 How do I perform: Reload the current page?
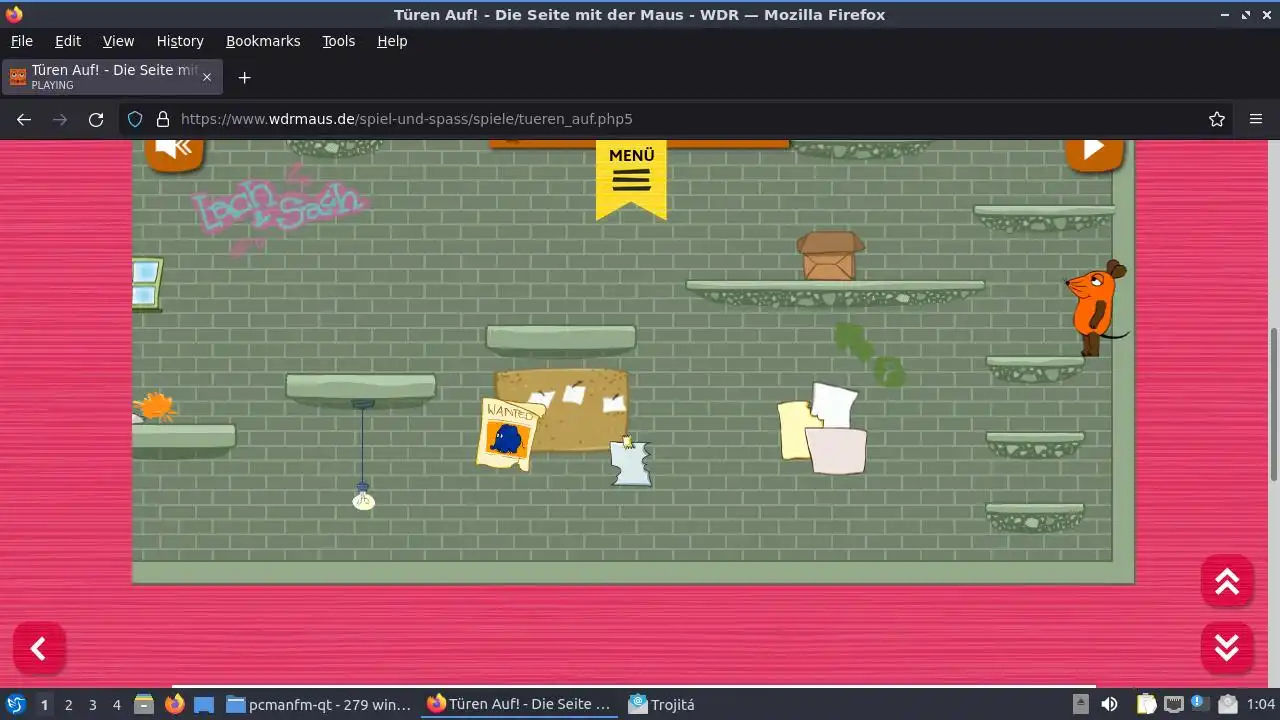point(96,119)
